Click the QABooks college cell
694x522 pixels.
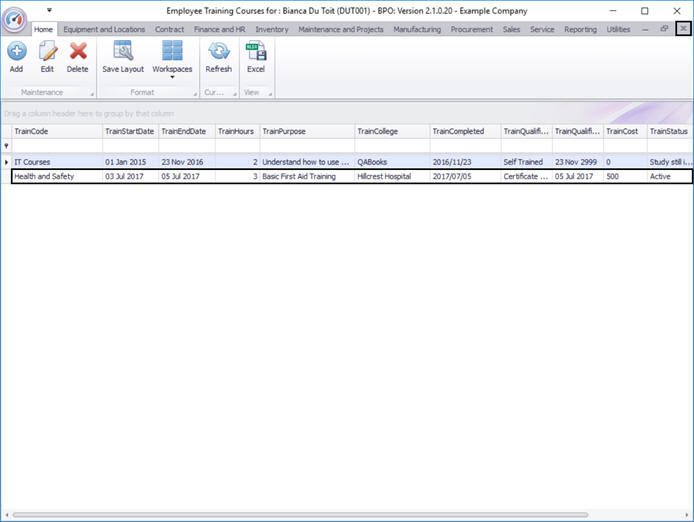pyautogui.click(x=392, y=162)
